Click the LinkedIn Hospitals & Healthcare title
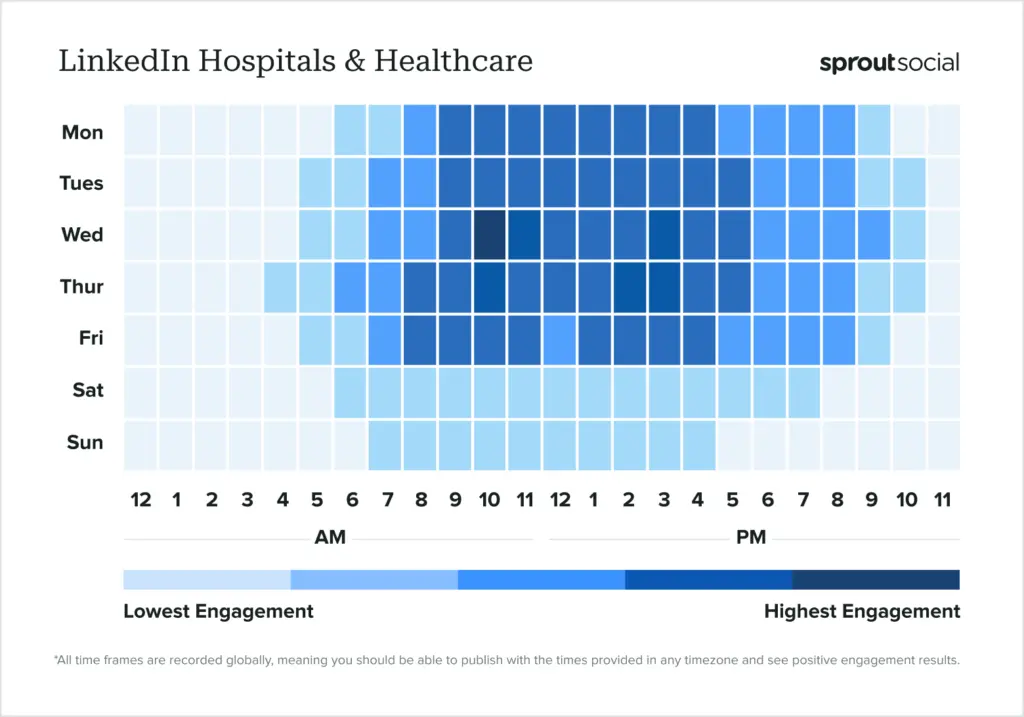This screenshot has width=1024, height=717. pyautogui.click(x=295, y=61)
